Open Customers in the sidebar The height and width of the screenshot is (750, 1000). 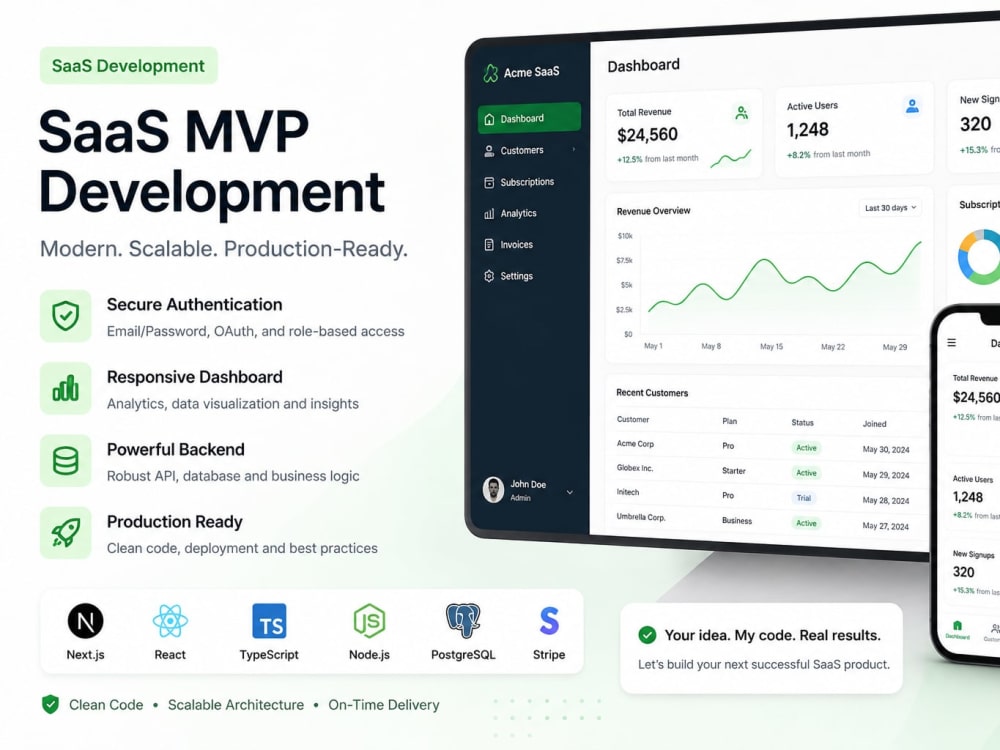529,151
